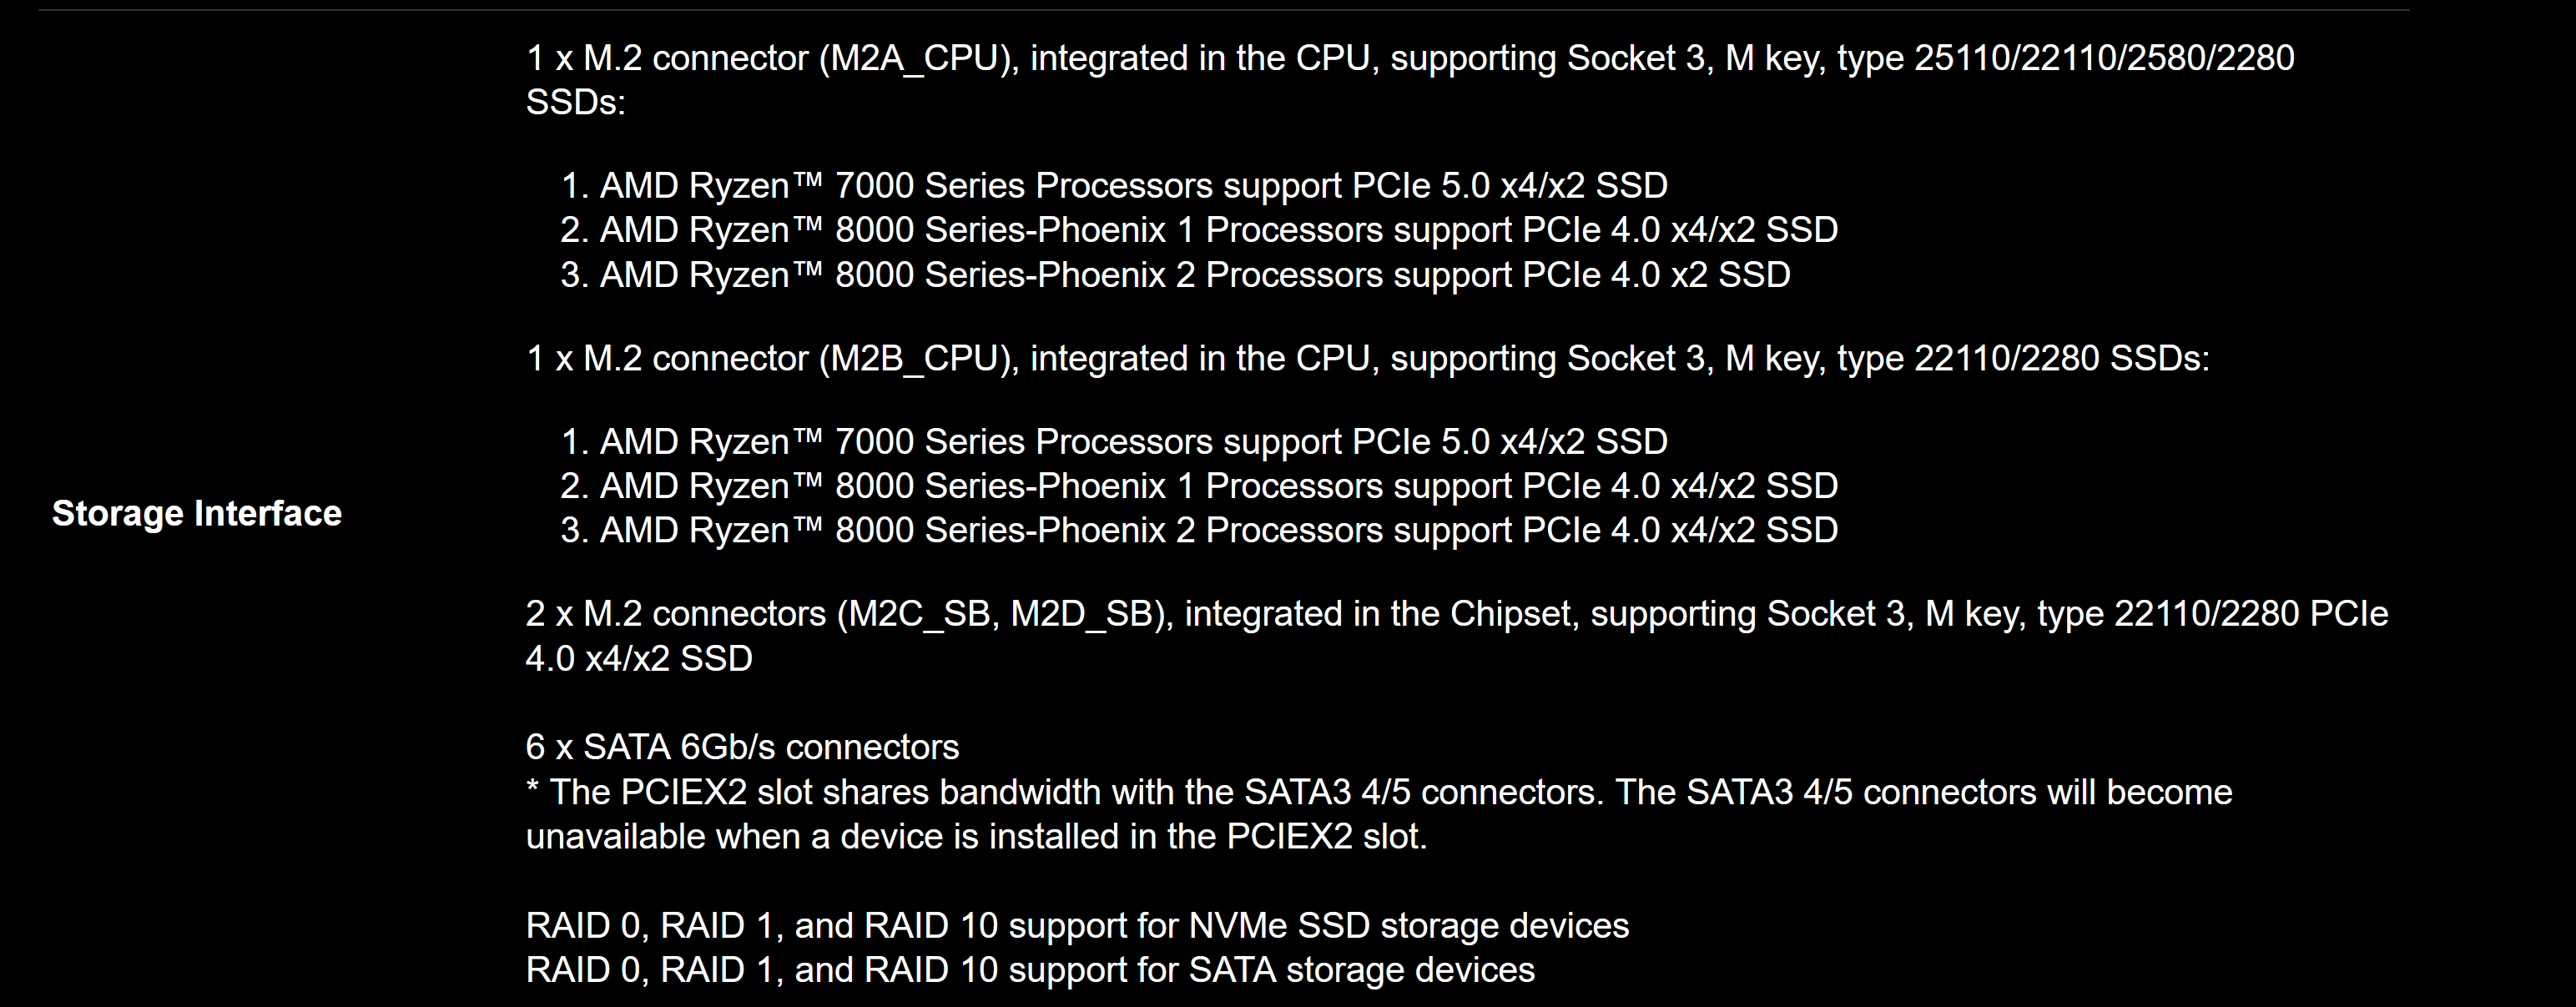Click Phoenix 1 Processors line under M2B_CPU
The width and height of the screenshot is (2576, 1007).
coord(1199,486)
